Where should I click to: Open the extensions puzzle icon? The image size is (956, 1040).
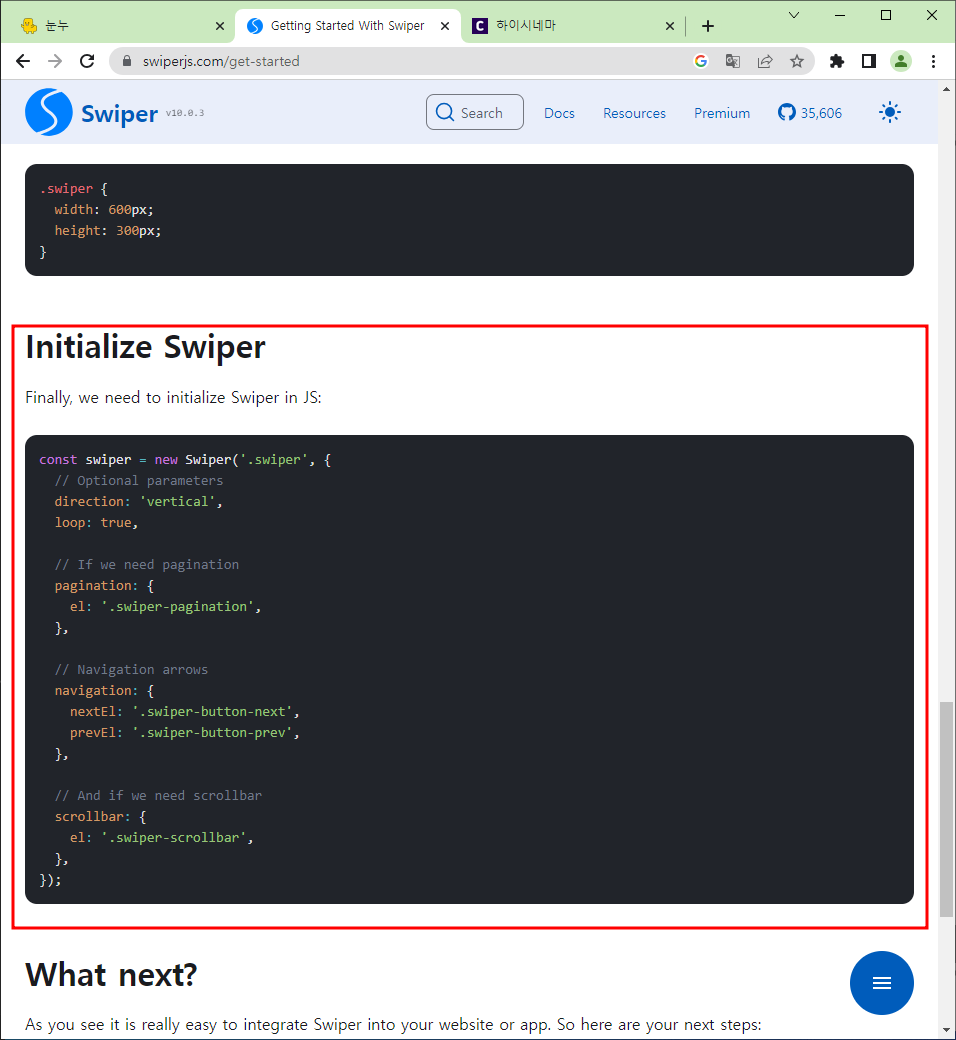pyautogui.click(x=837, y=61)
